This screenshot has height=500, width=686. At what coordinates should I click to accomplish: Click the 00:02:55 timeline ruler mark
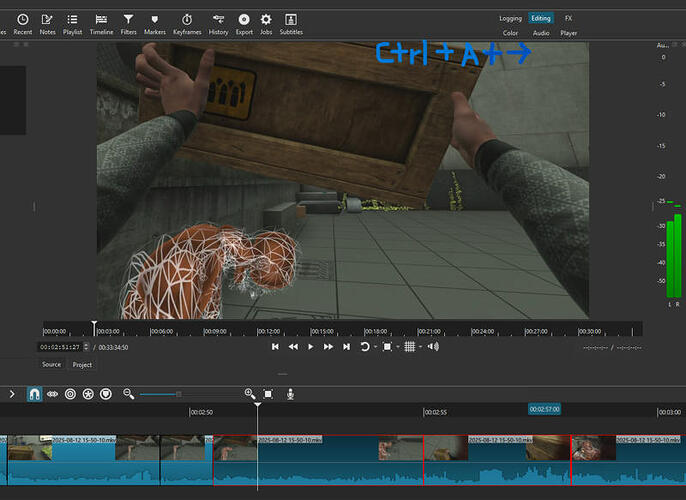click(435, 412)
